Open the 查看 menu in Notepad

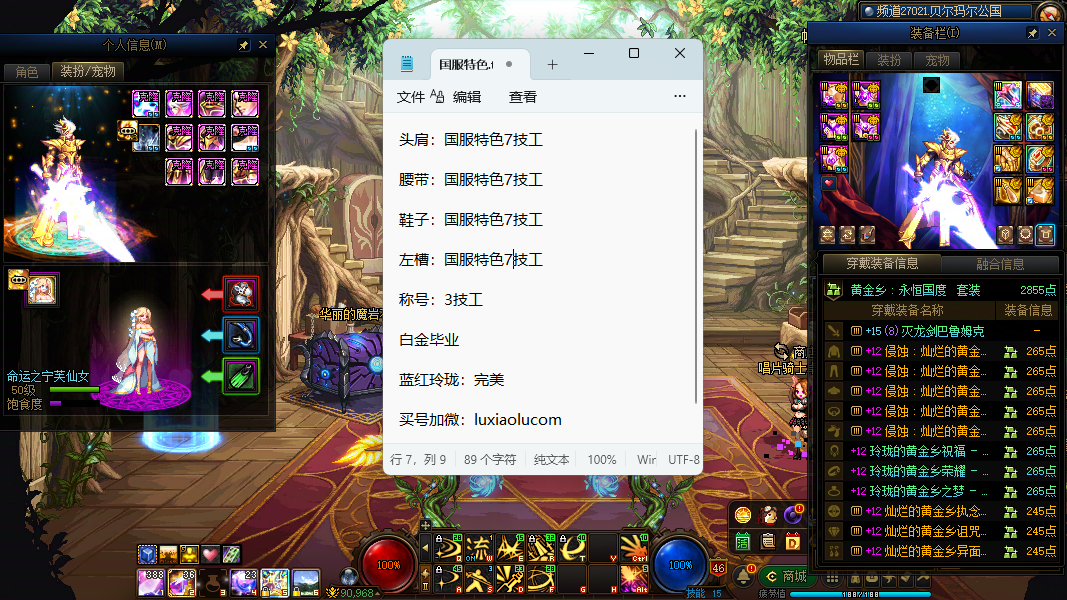pos(523,97)
